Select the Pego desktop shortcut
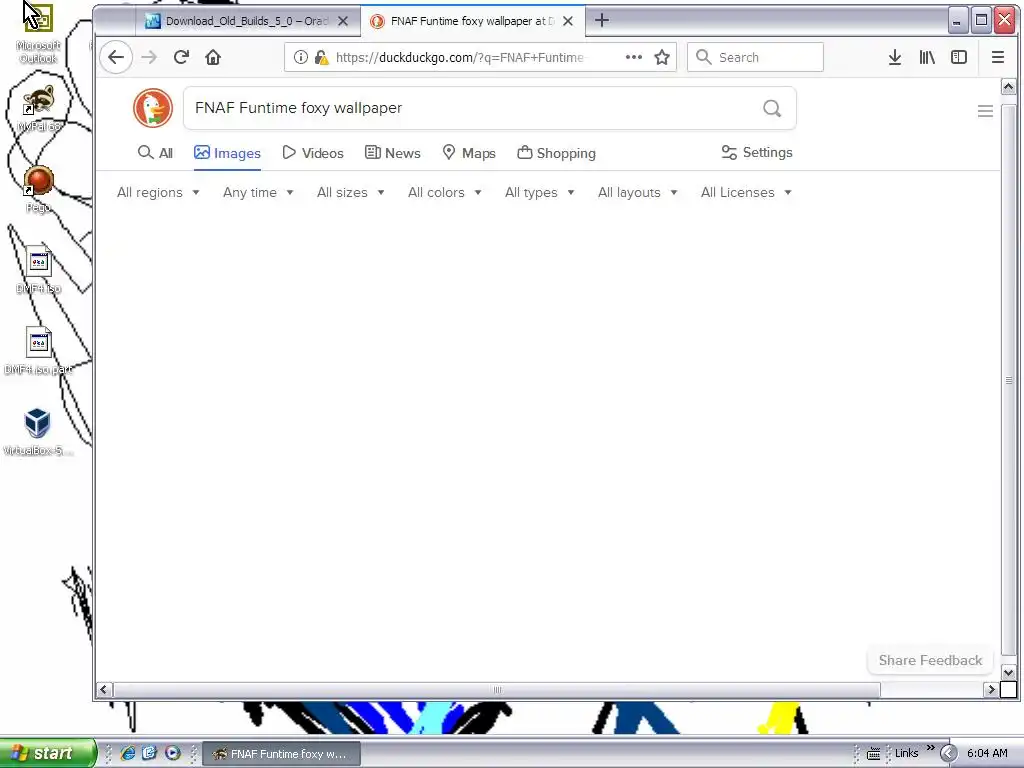1024x768 pixels. pos(39,189)
